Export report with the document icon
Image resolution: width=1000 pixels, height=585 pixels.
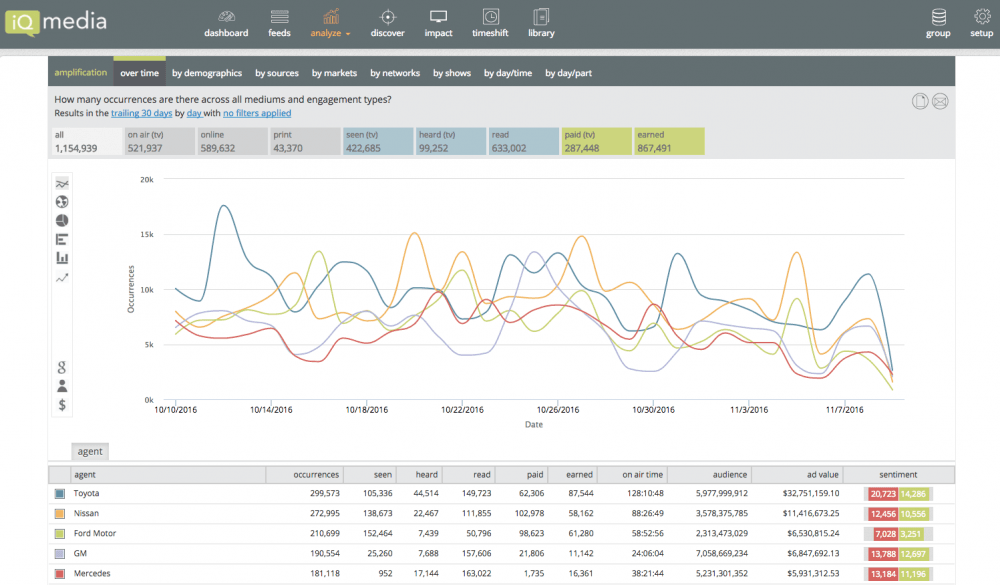pos(921,101)
